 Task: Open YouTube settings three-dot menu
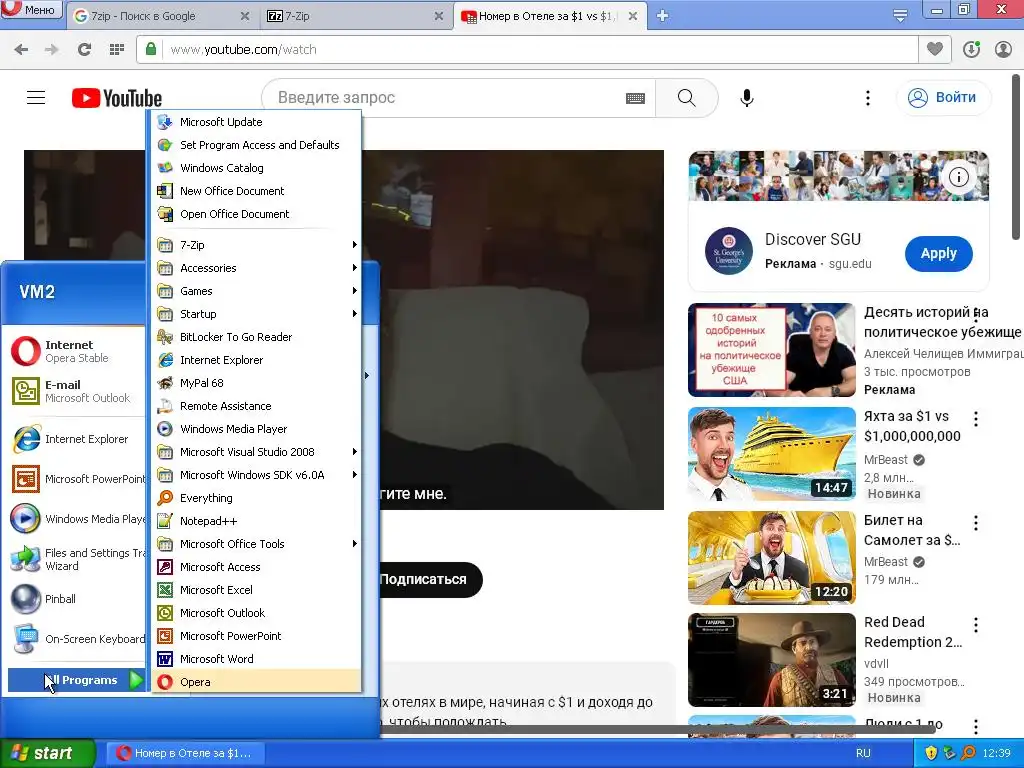click(868, 98)
